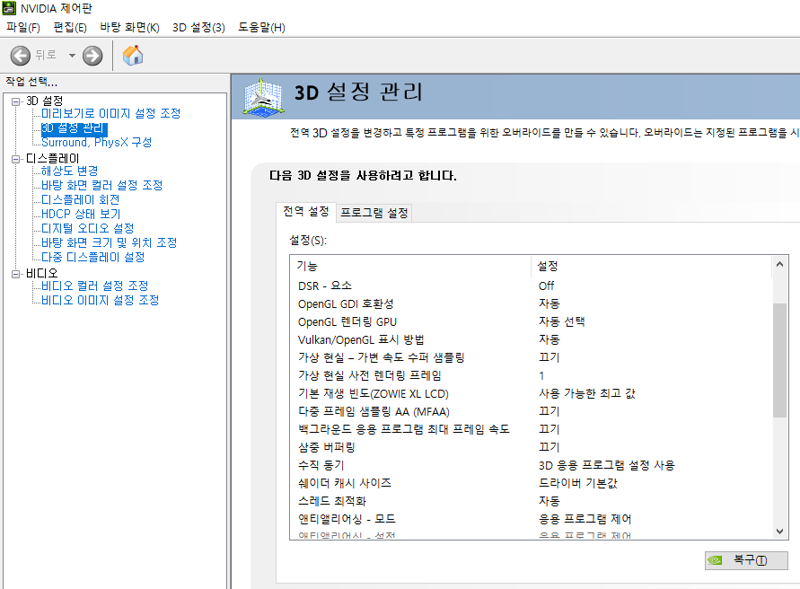
Task: Select the Vulkan/OpenGL 표시 방법 row
Action: point(531,339)
